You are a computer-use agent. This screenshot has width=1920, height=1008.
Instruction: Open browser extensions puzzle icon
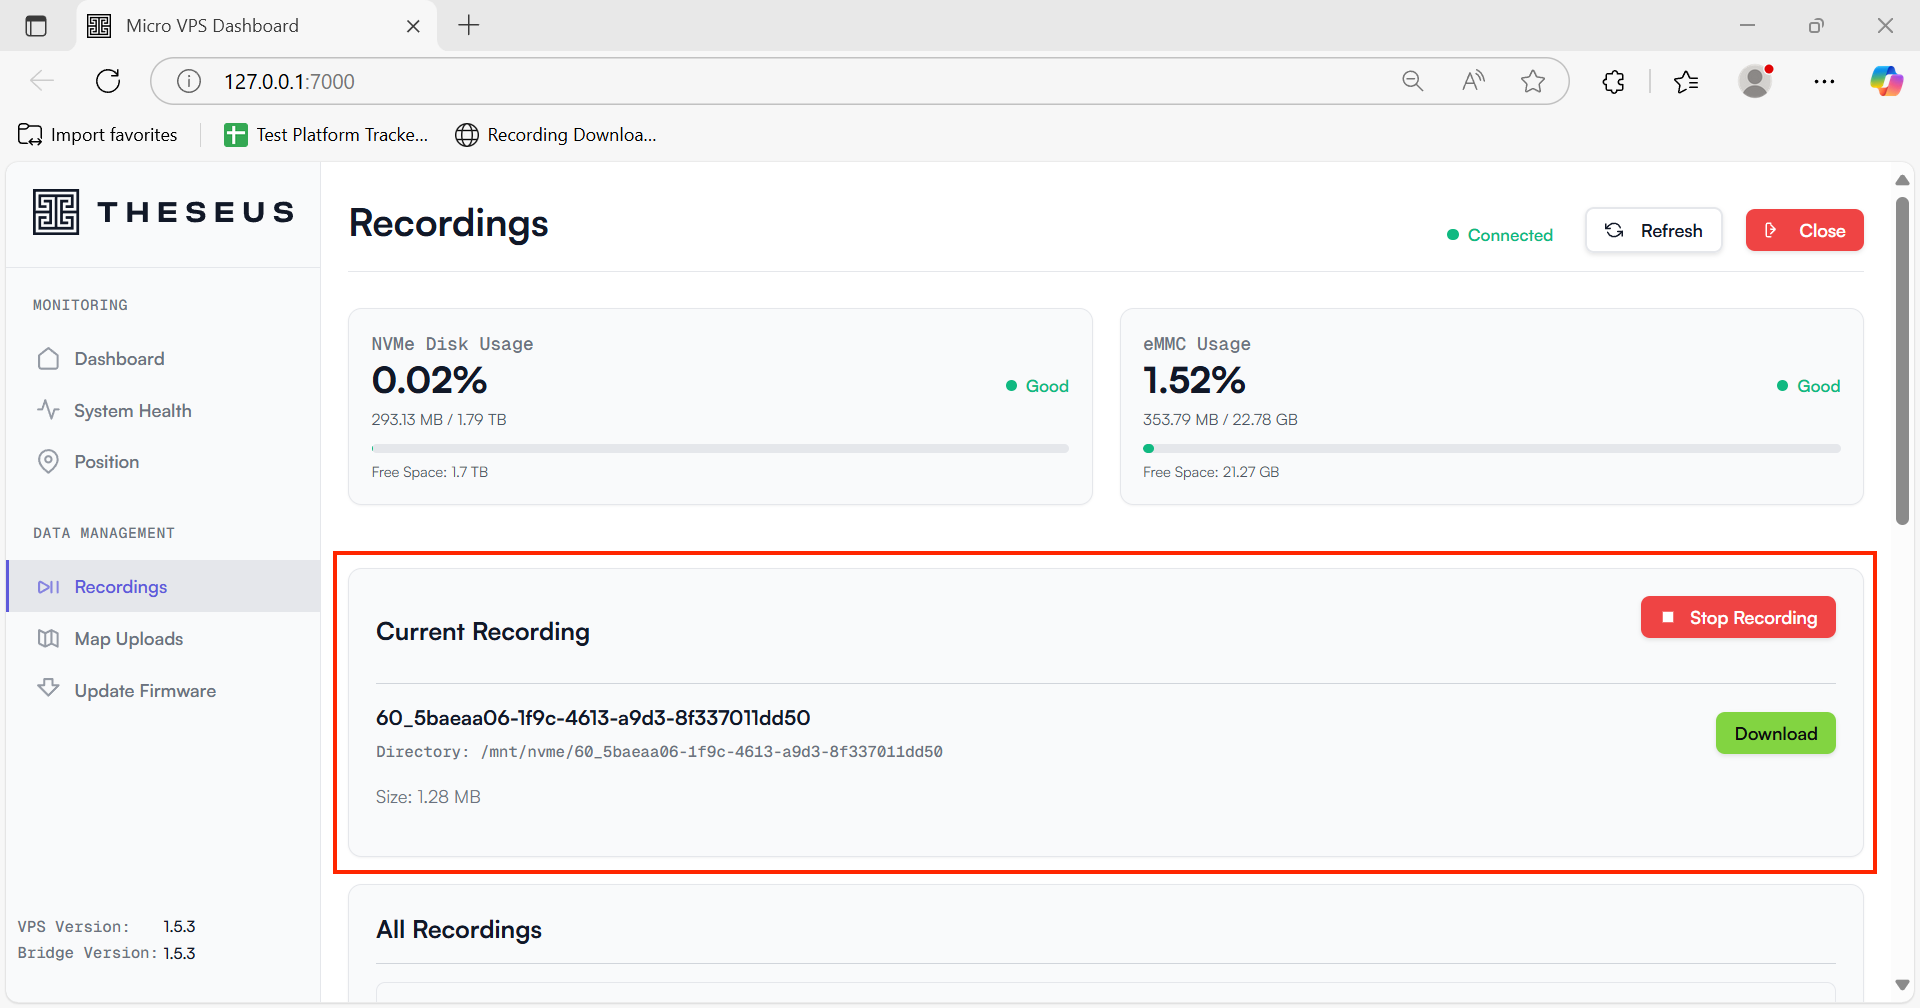pyautogui.click(x=1613, y=82)
